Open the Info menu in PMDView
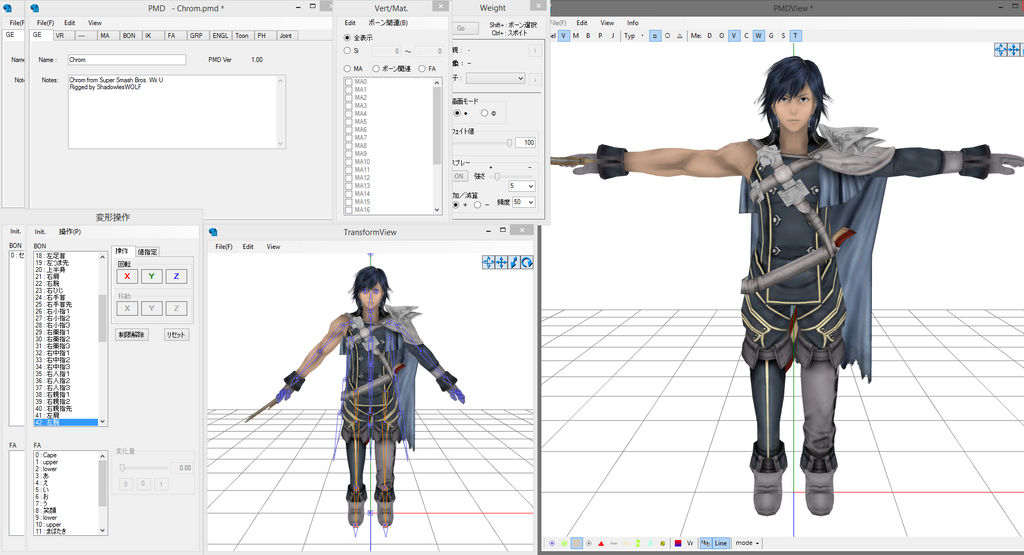The width and height of the screenshot is (1024, 555). click(x=633, y=23)
